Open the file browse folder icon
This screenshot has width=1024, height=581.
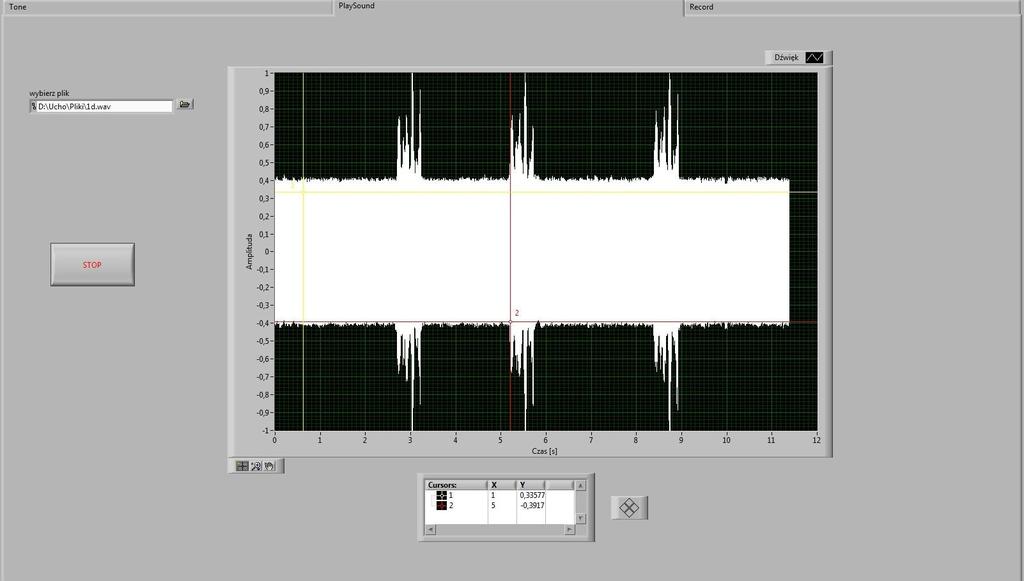(185, 104)
